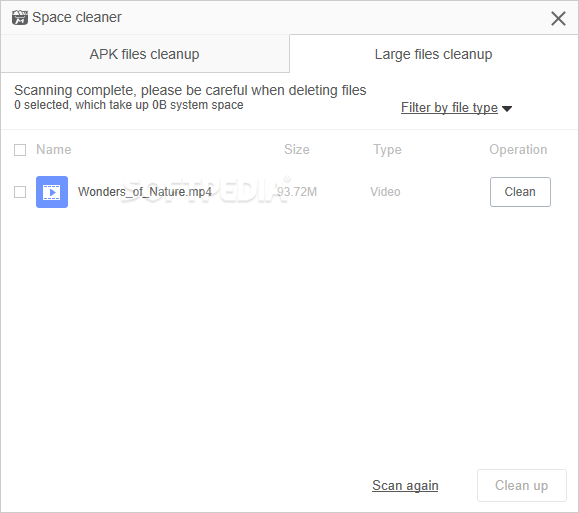Click the Operation column header

tap(518, 150)
